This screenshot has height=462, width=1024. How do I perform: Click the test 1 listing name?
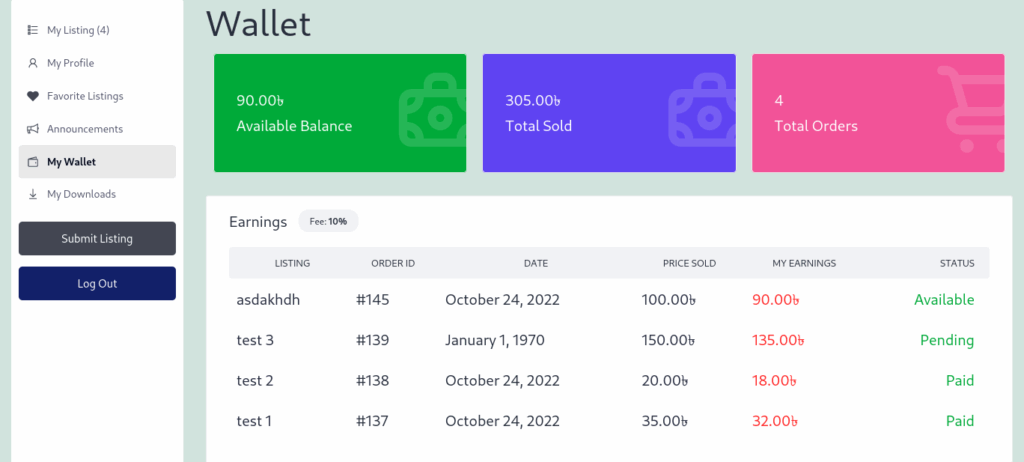click(x=254, y=421)
